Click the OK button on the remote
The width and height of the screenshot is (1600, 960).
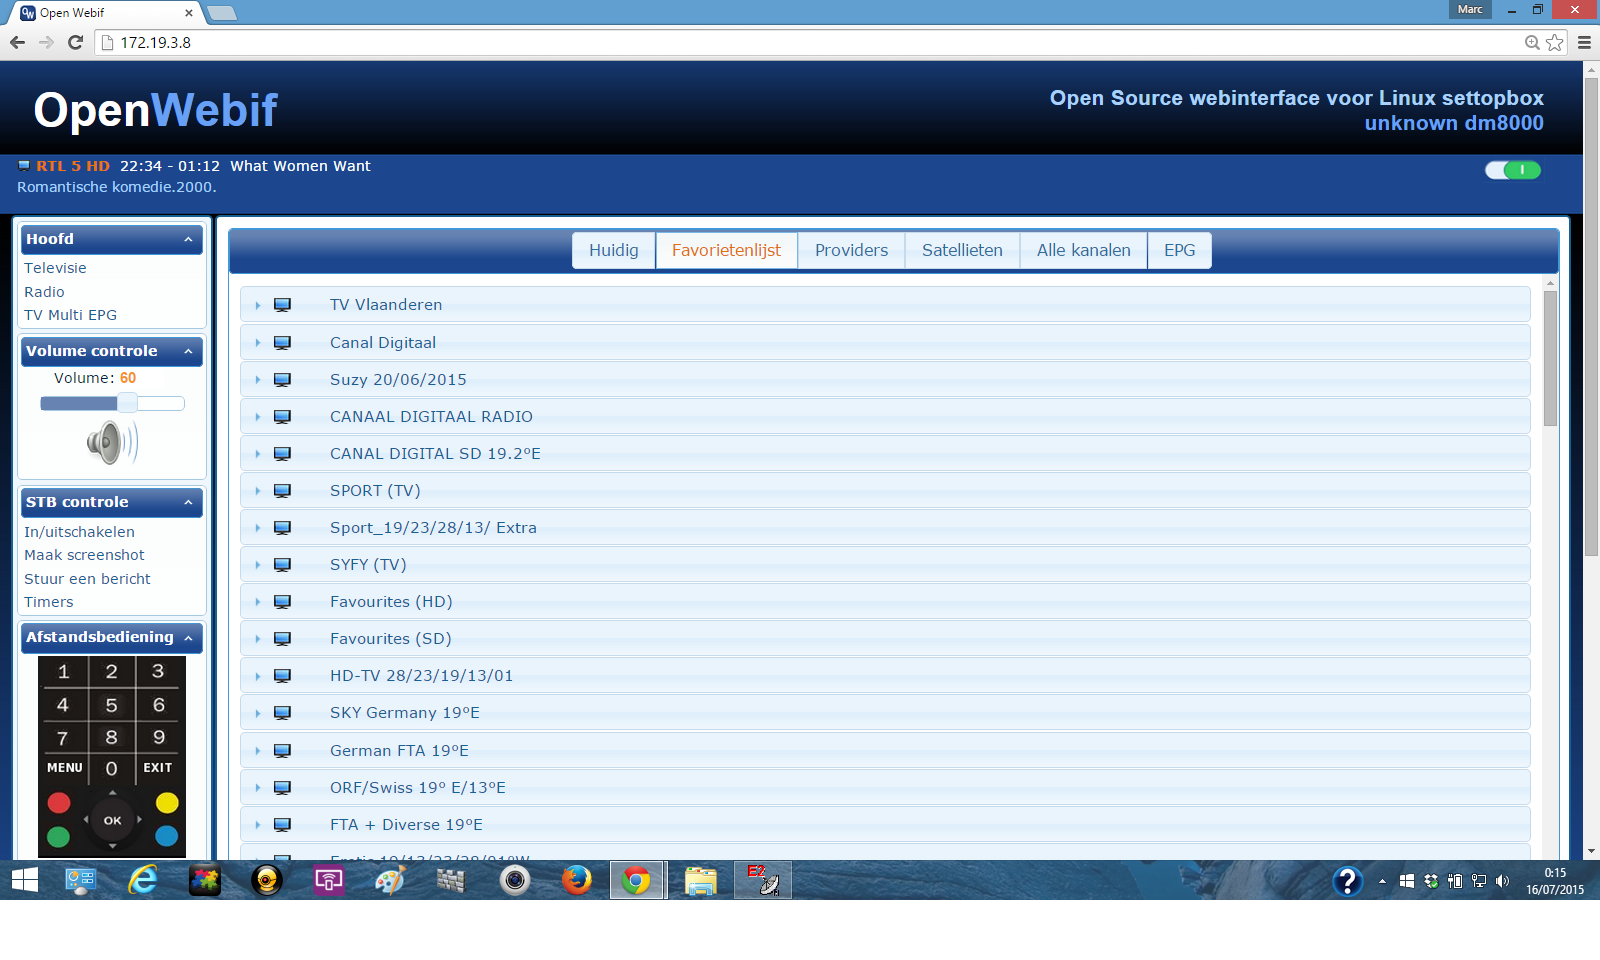[112, 820]
